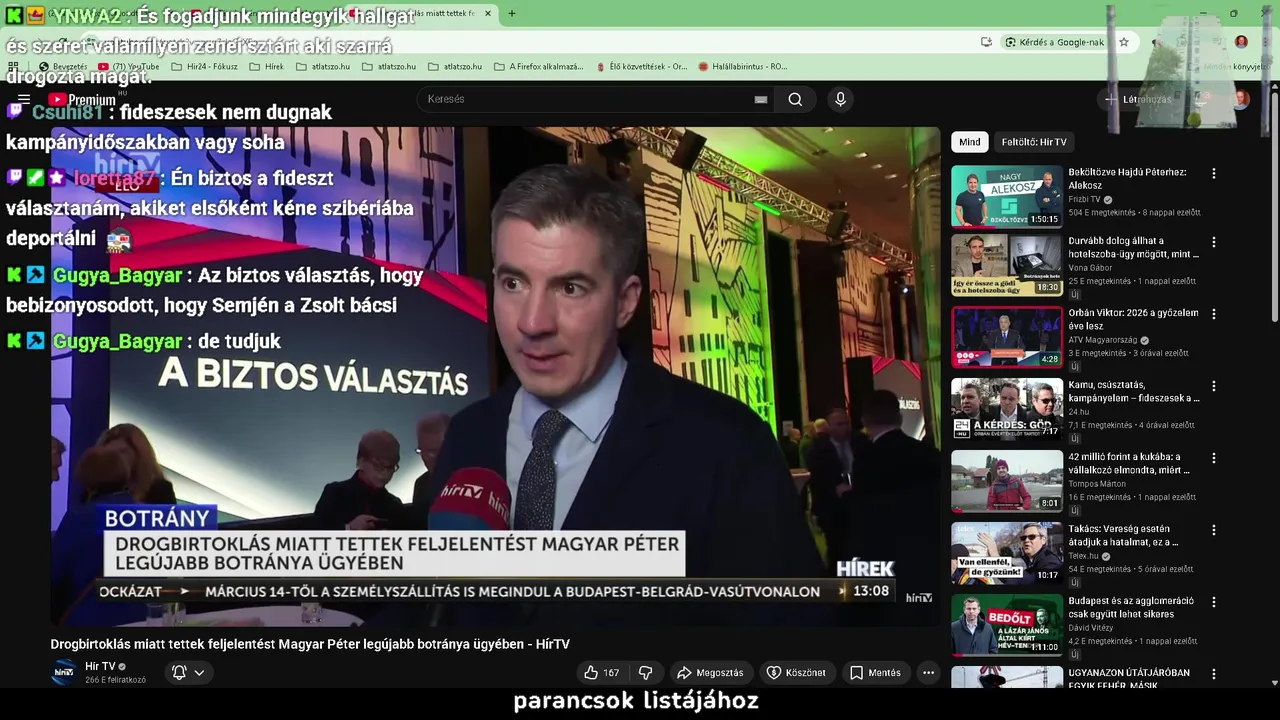Open the Élő közvetítések bookmark
Viewport: 1280px width, 720px height.
click(x=641, y=66)
